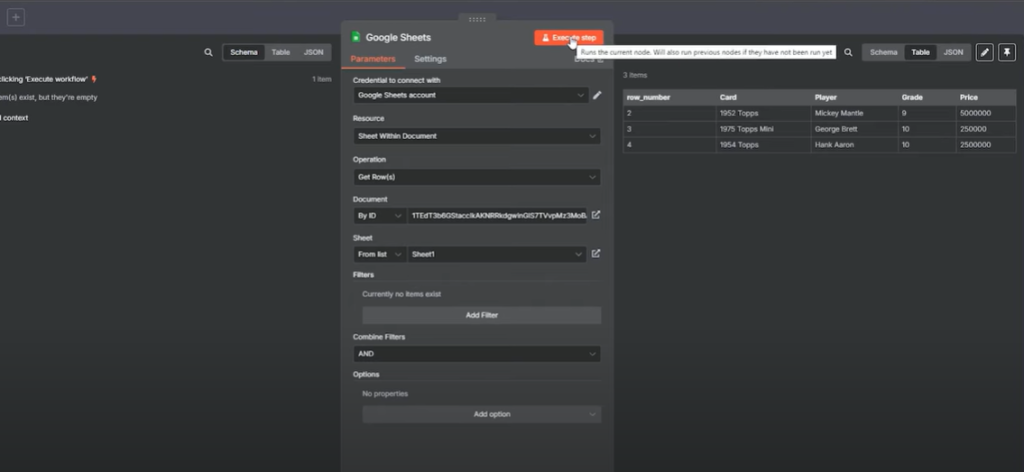Open the Sheet1 selection dropdown

coord(497,255)
